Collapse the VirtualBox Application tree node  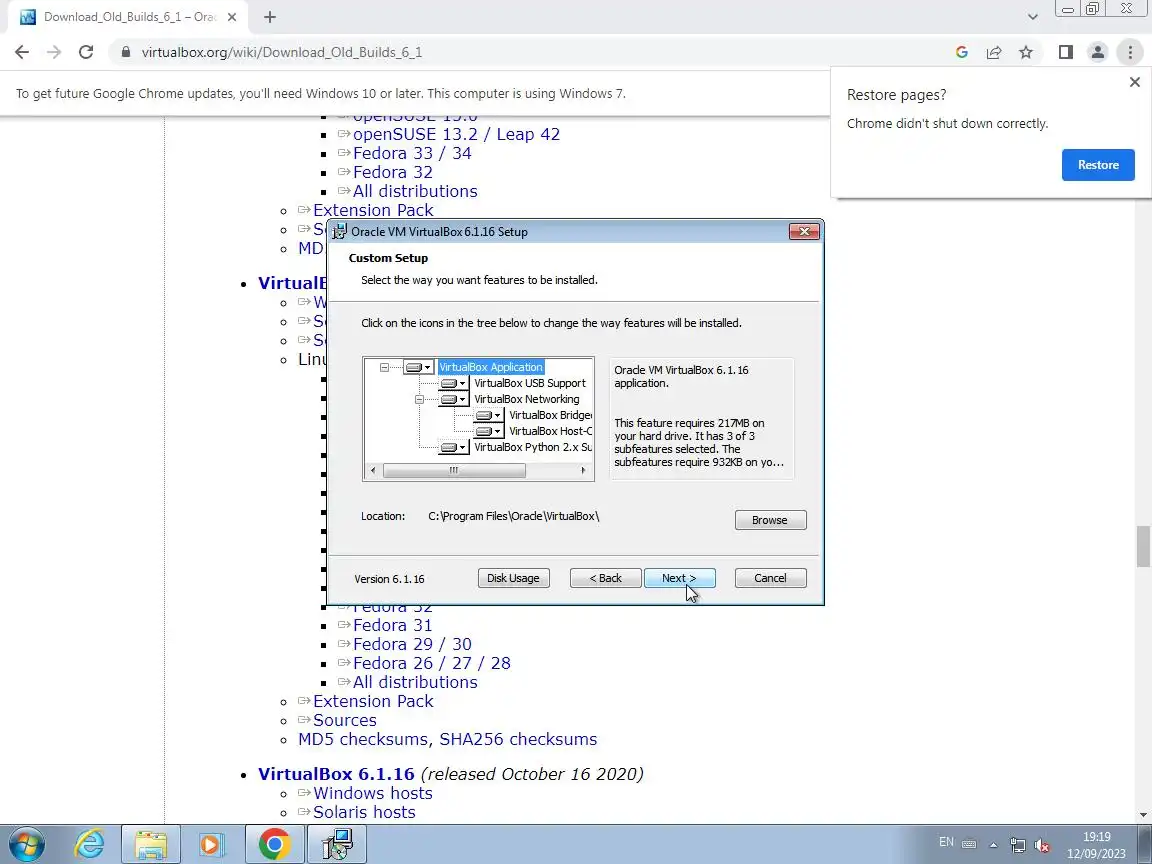click(384, 367)
